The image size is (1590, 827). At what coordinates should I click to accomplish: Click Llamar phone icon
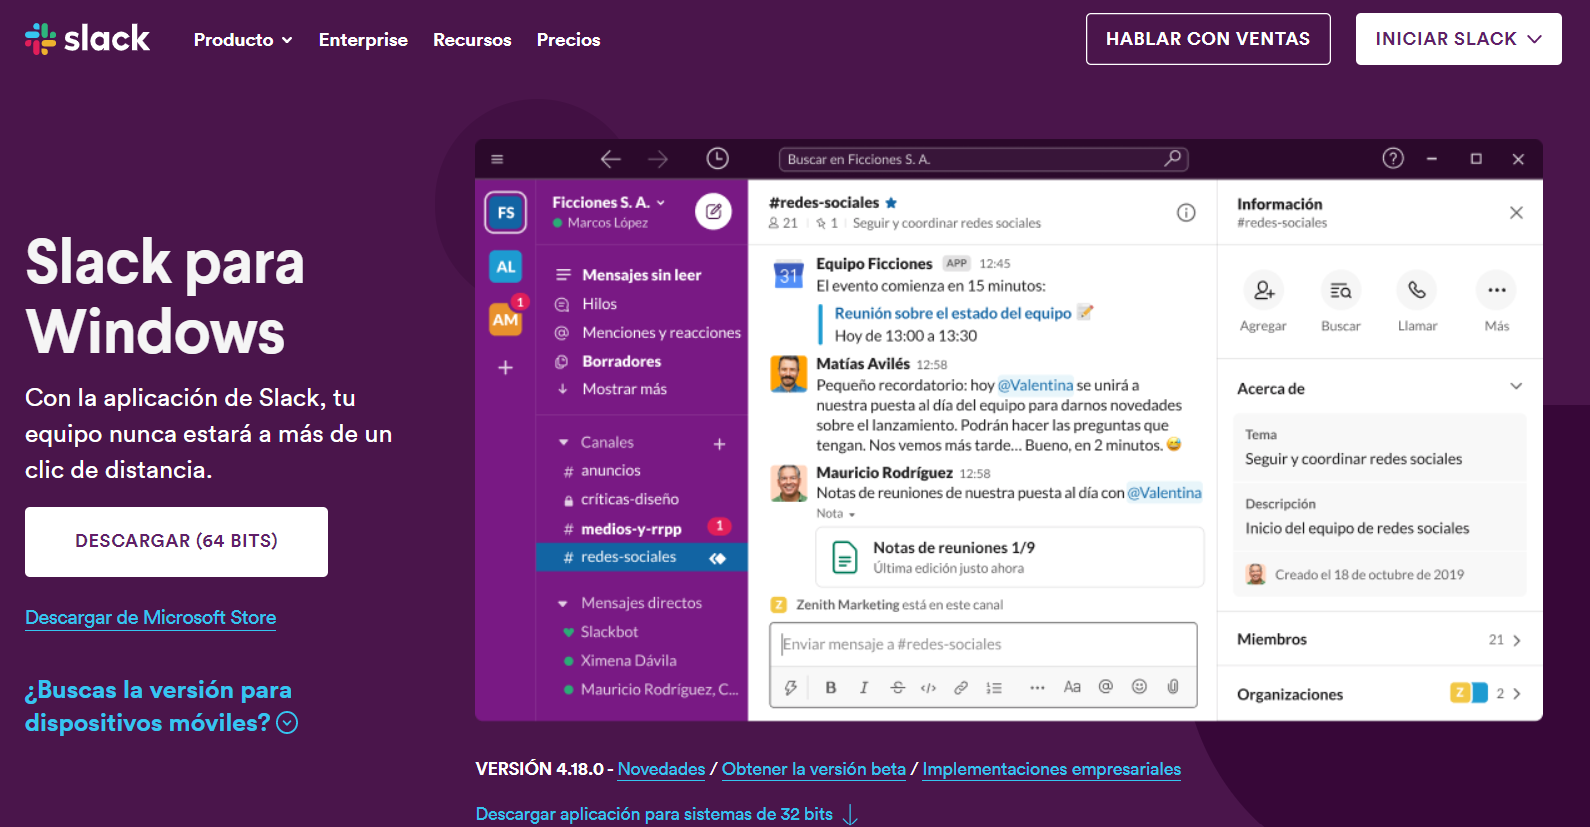1417,290
